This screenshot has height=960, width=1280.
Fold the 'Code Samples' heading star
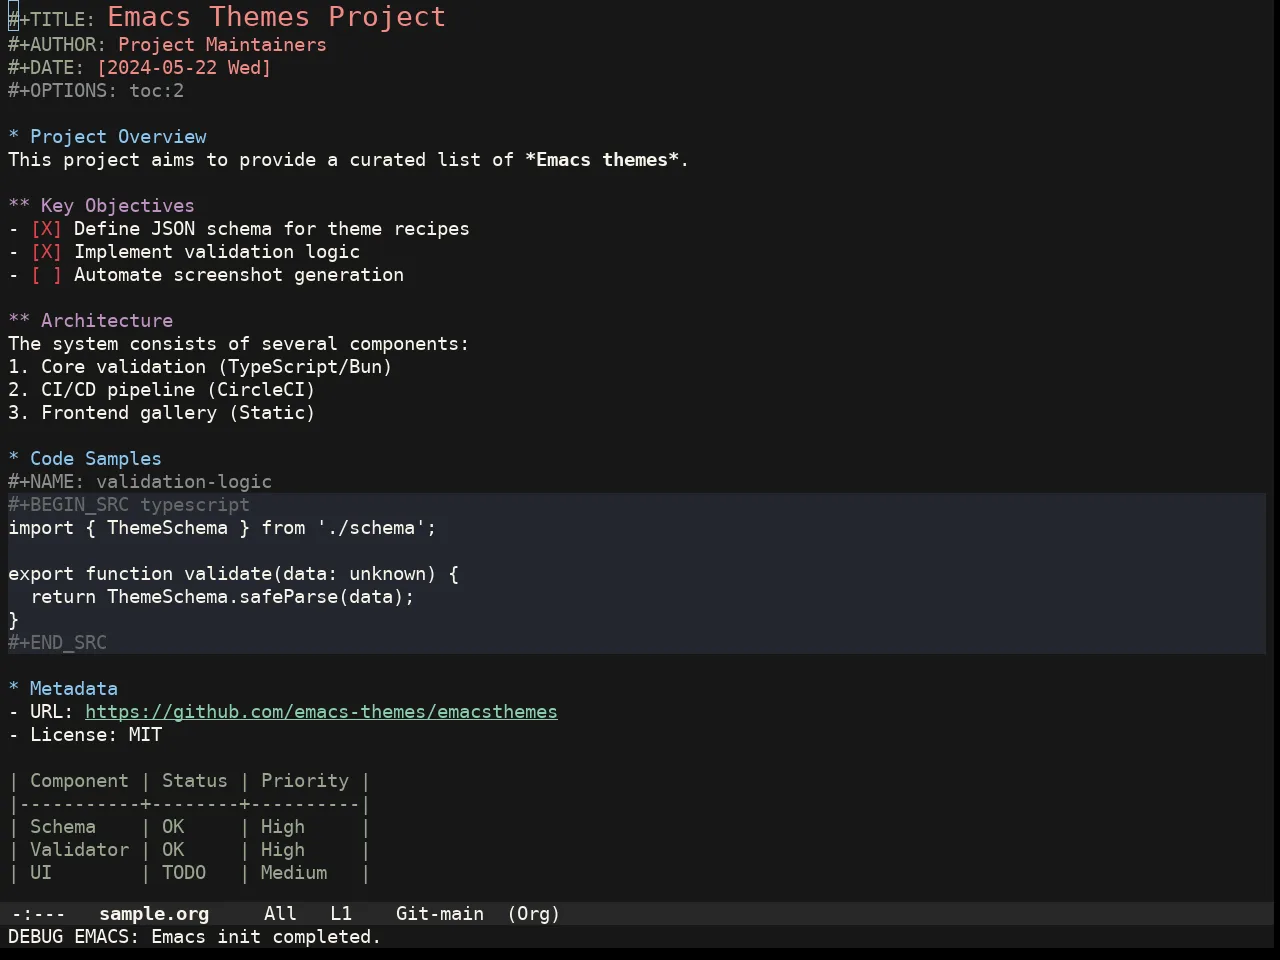tap(13, 459)
